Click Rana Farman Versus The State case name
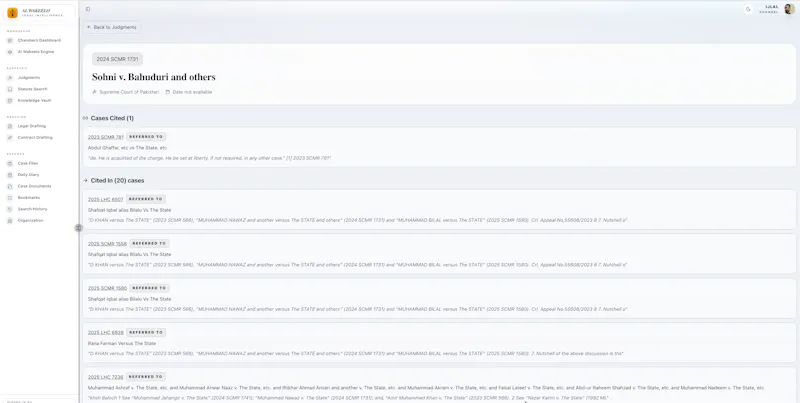Image resolution: width=800 pixels, height=403 pixels. pyautogui.click(x=122, y=343)
